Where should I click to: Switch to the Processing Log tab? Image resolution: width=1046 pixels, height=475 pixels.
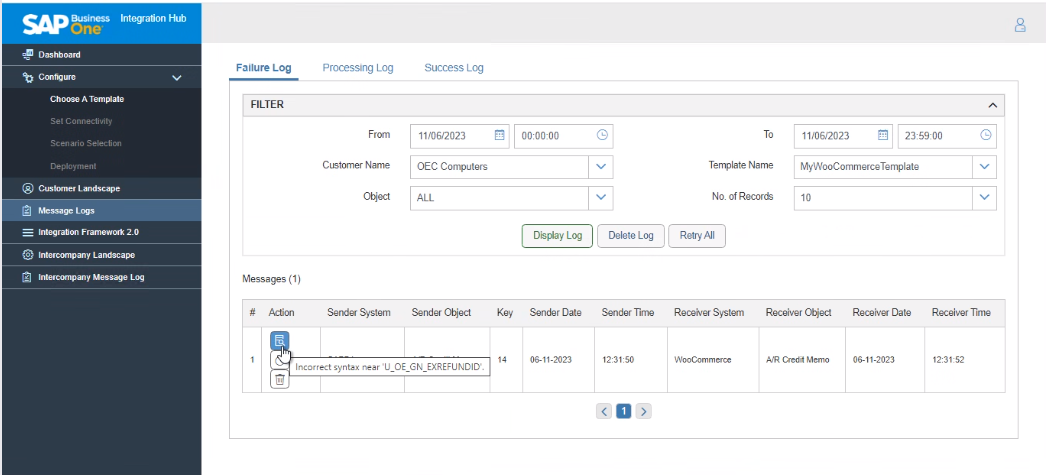pos(358,68)
